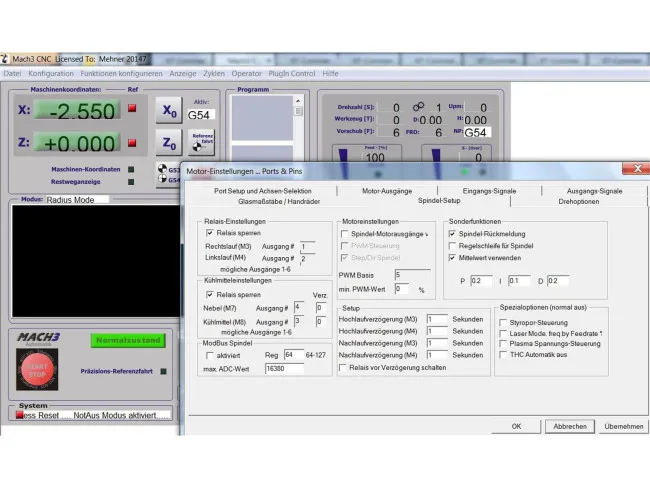Click Hochlaufverzögerung (M3) seconds field
The width and height of the screenshot is (650, 488).
point(437,319)
